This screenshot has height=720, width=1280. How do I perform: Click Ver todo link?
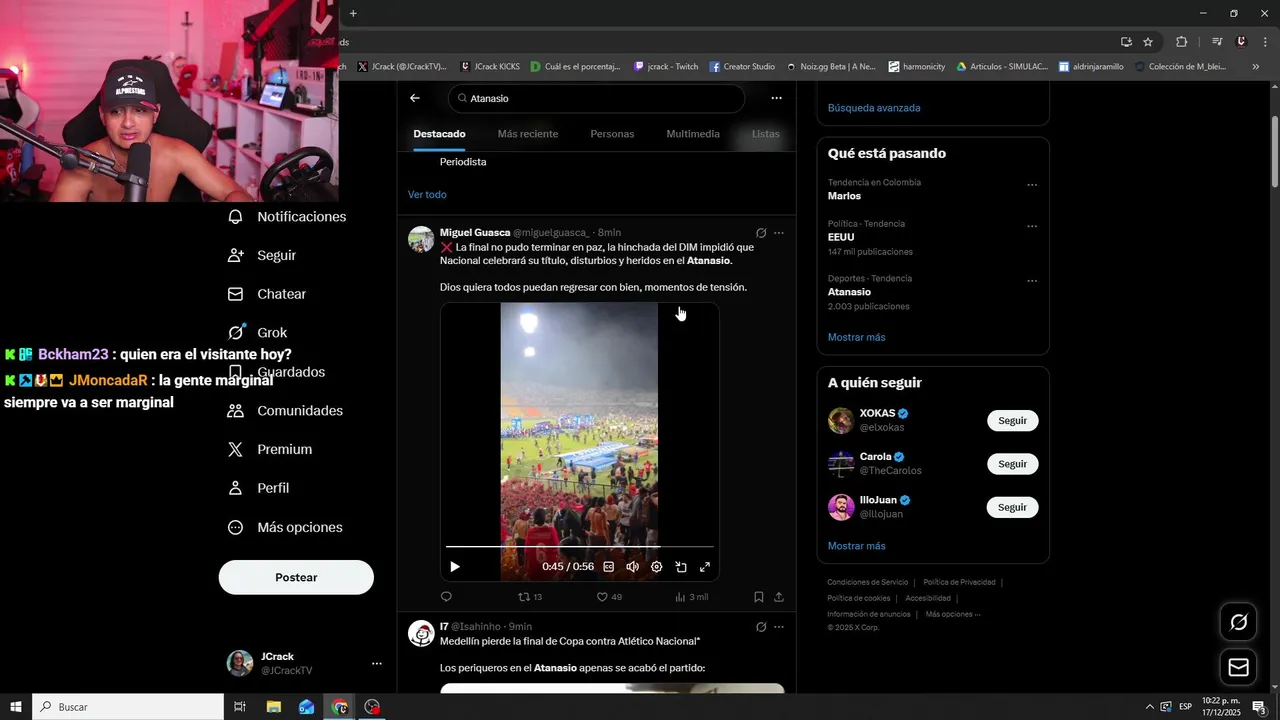click(x=427, y=195)
